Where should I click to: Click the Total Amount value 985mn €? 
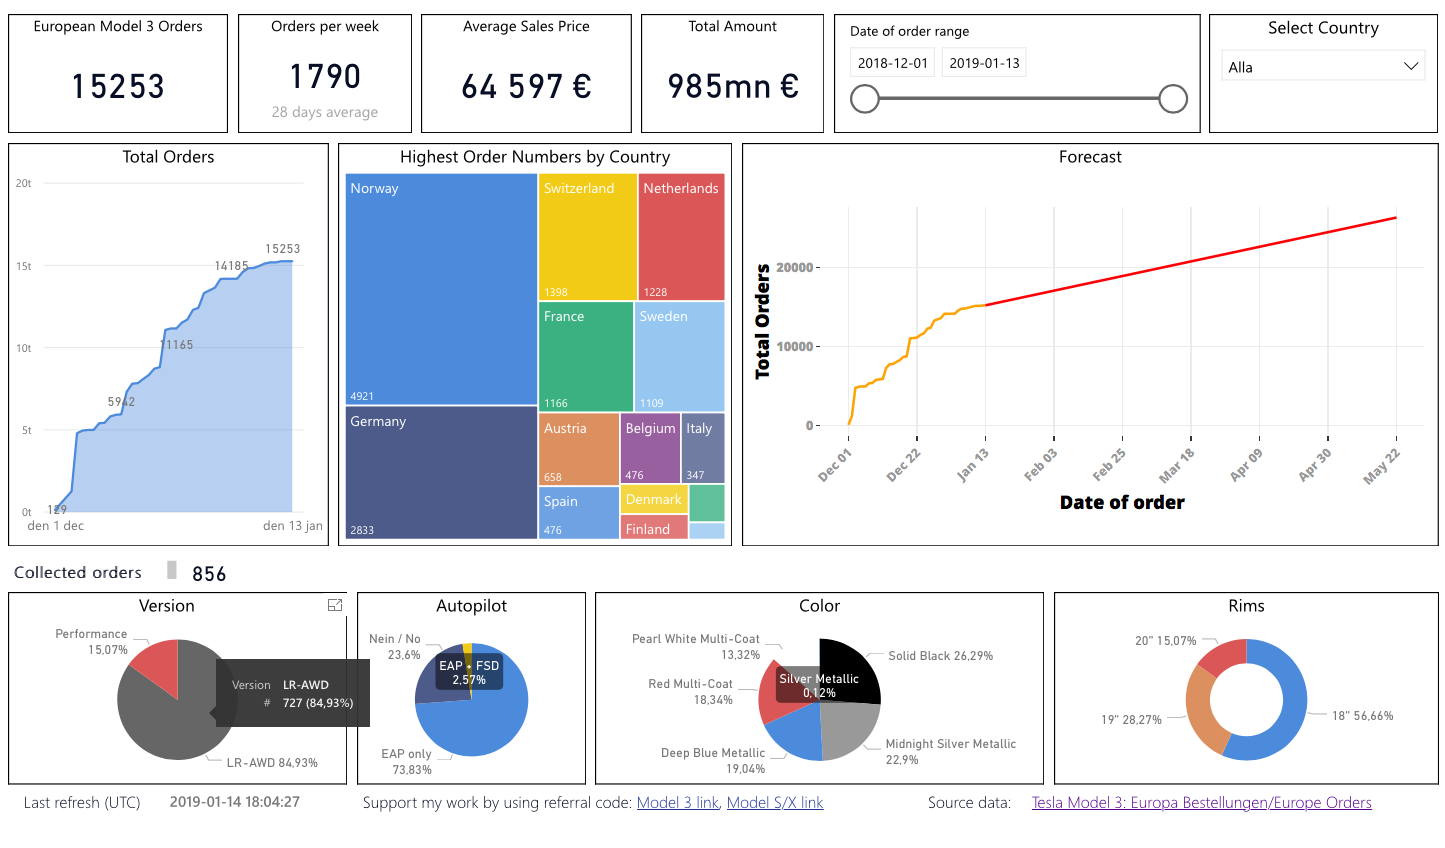coord(733,87)
